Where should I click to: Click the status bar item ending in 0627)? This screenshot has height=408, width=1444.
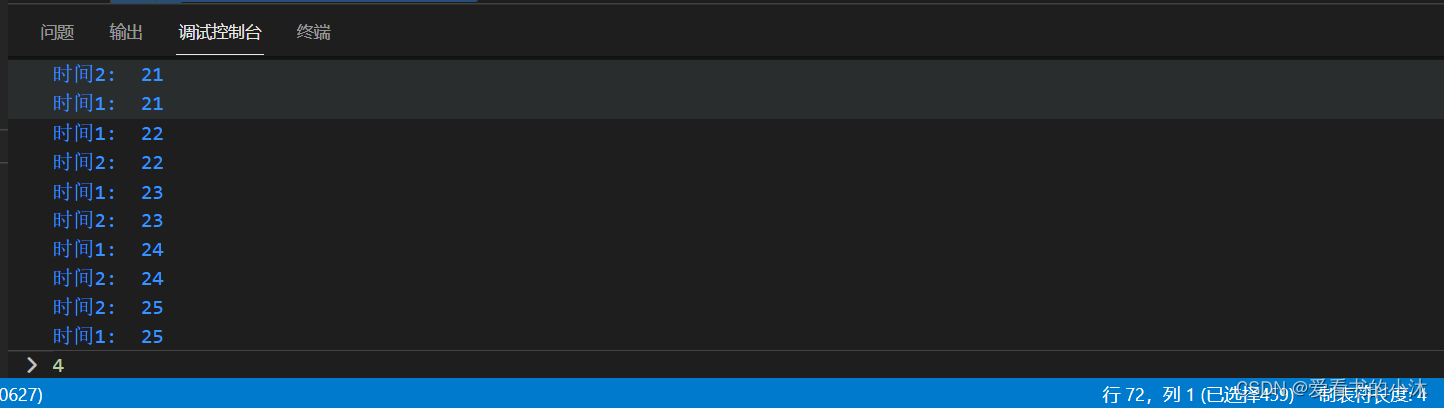pyautogui.click(x=21, y=394)
